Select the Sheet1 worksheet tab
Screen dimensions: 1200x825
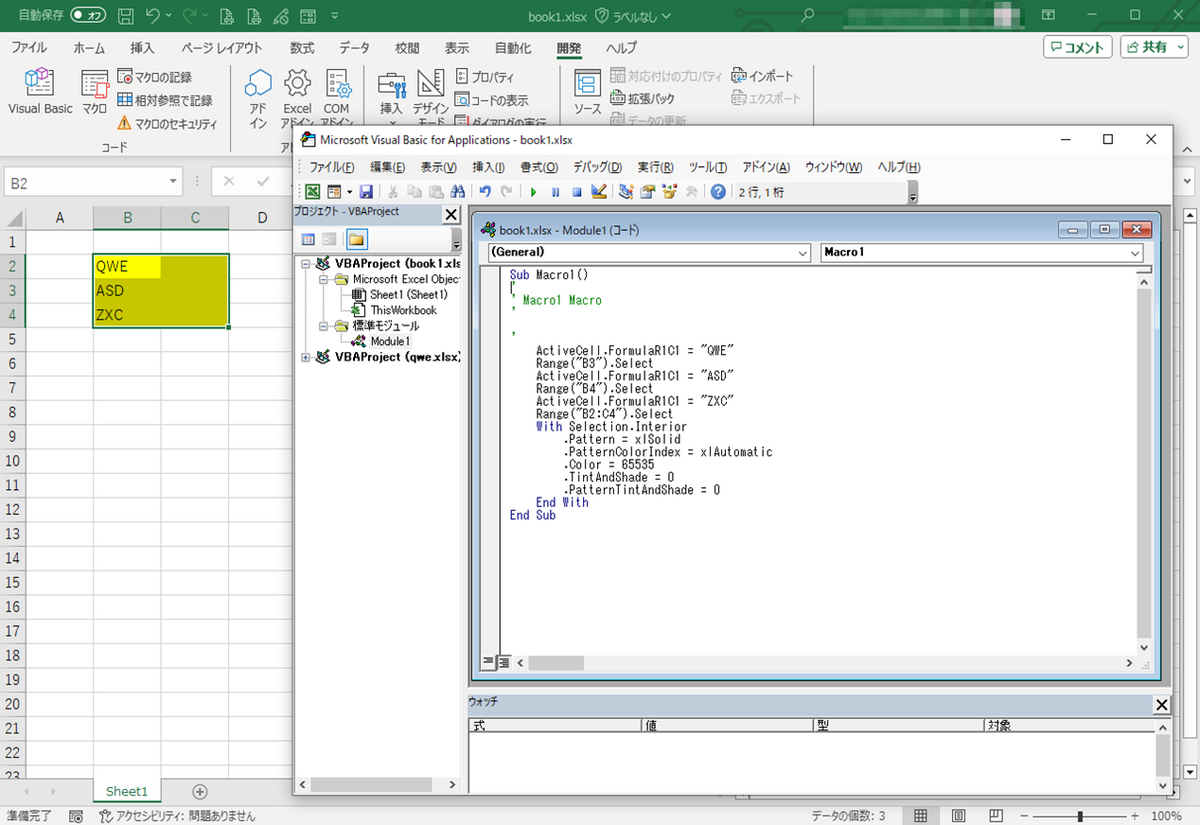(x=126, y=791)
